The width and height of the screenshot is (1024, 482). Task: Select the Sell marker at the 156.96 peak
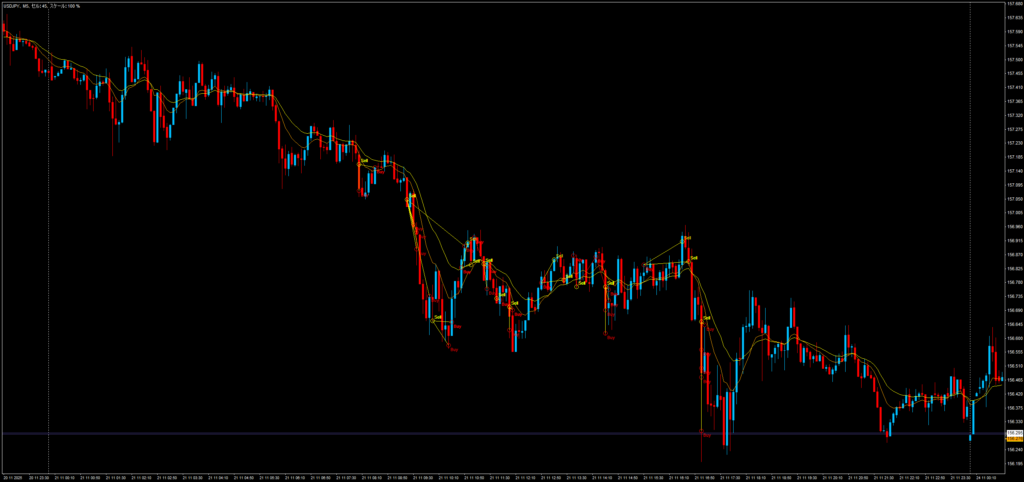click(x=687, y=238)
